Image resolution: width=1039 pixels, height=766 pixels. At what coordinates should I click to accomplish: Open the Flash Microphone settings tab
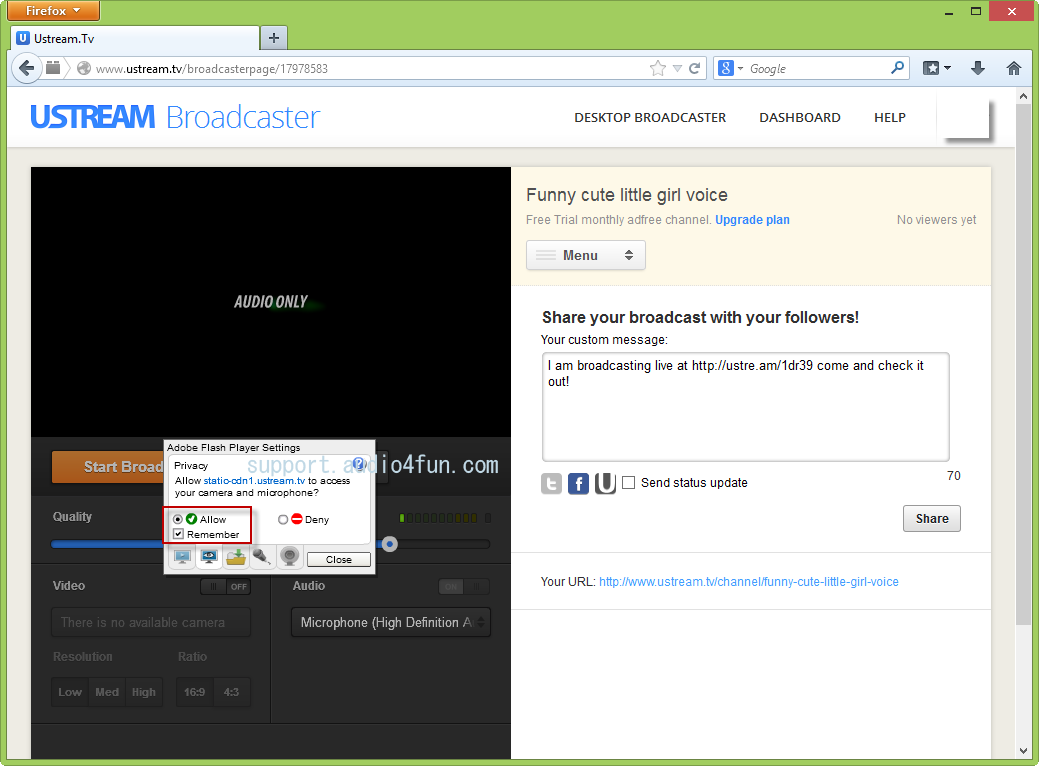click(262, 557)
